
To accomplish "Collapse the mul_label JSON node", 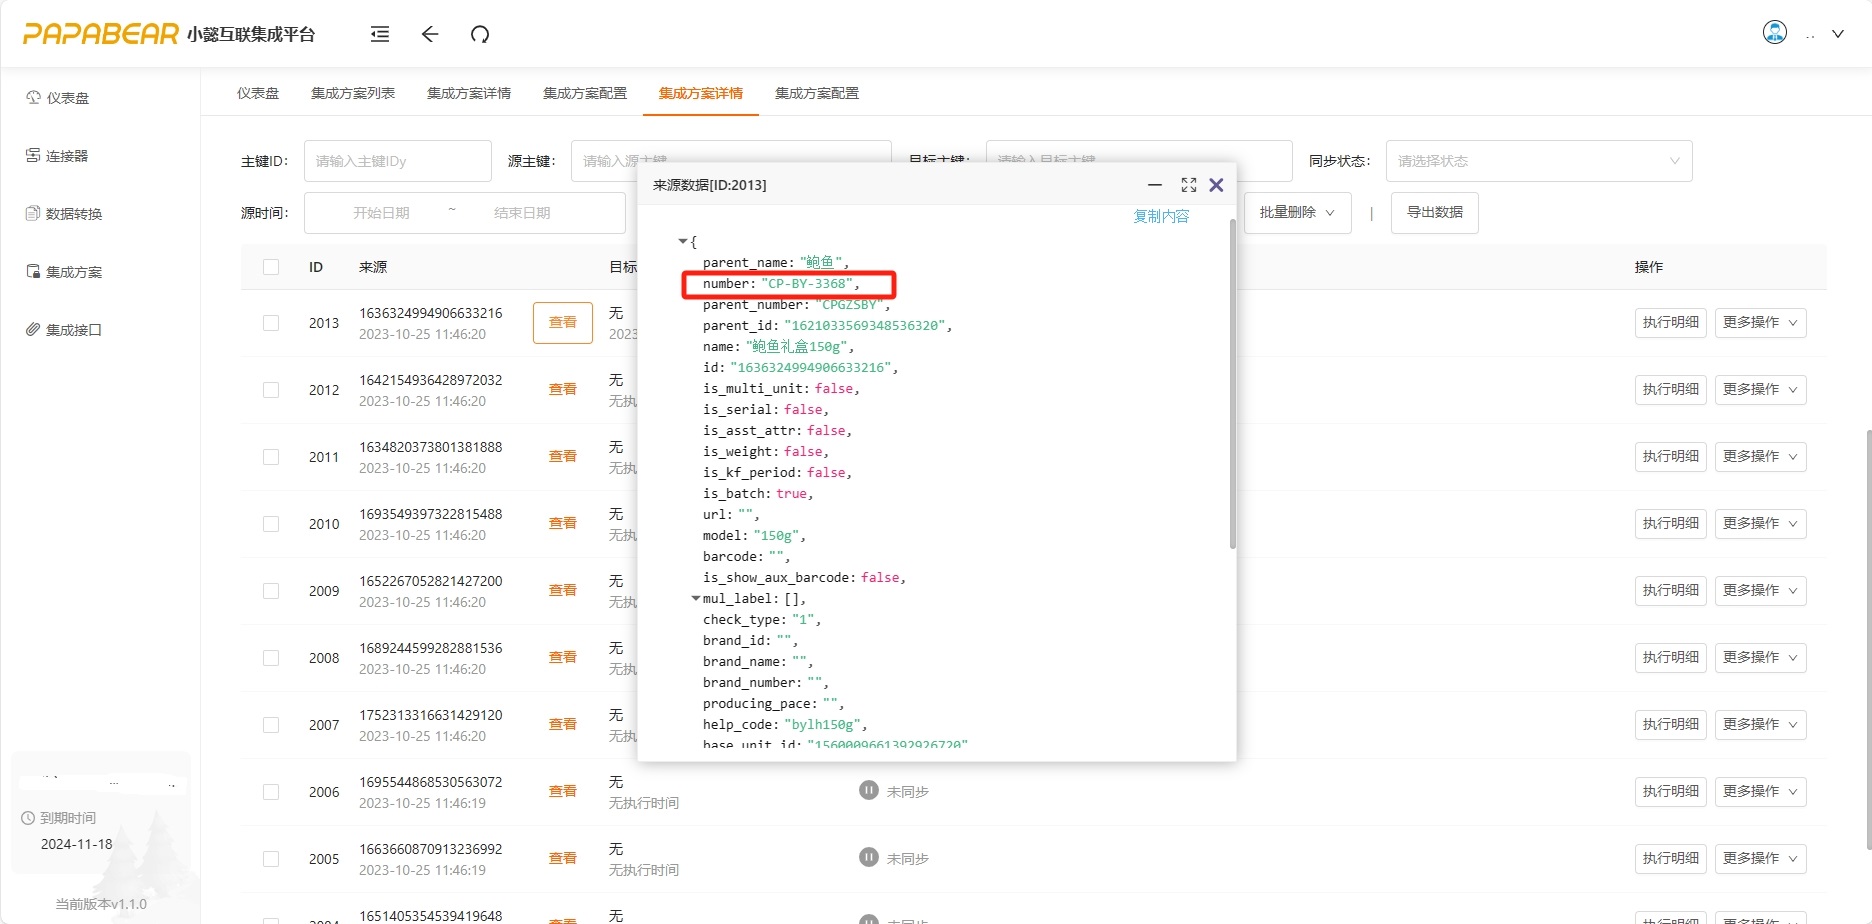I will click(695, 599).
